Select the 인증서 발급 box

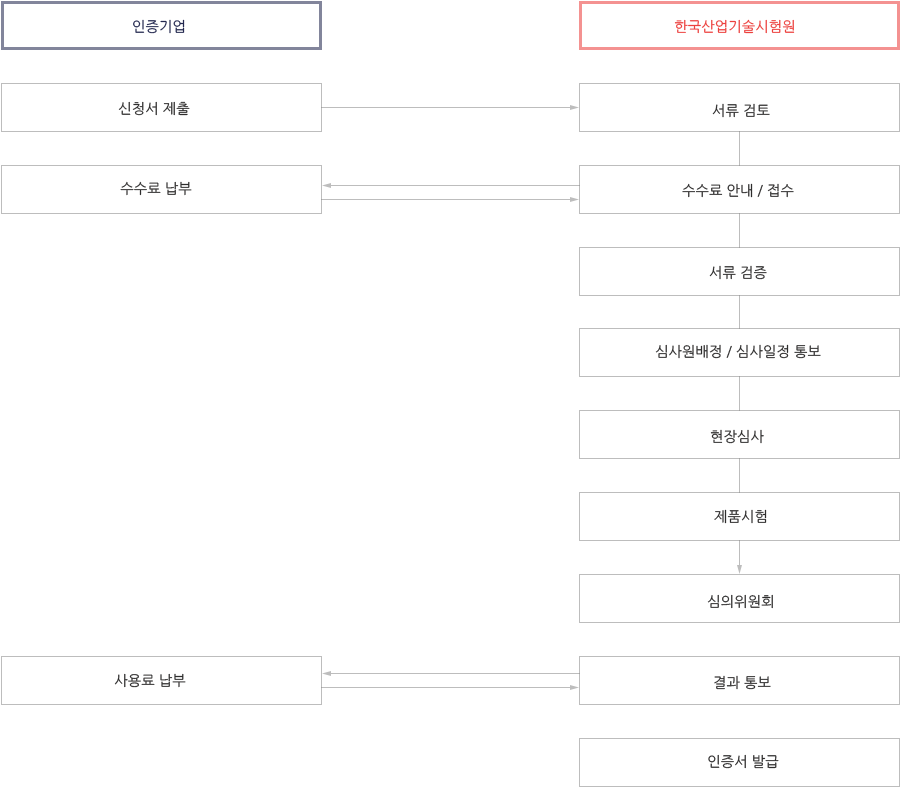[x=740, y=763]
